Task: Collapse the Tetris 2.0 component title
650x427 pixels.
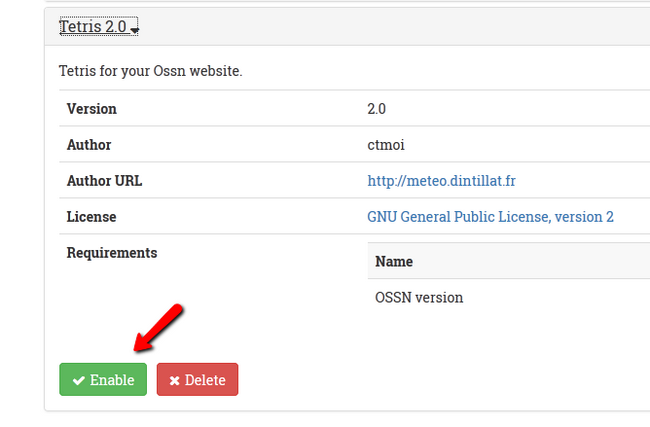Action: point(94,27)
